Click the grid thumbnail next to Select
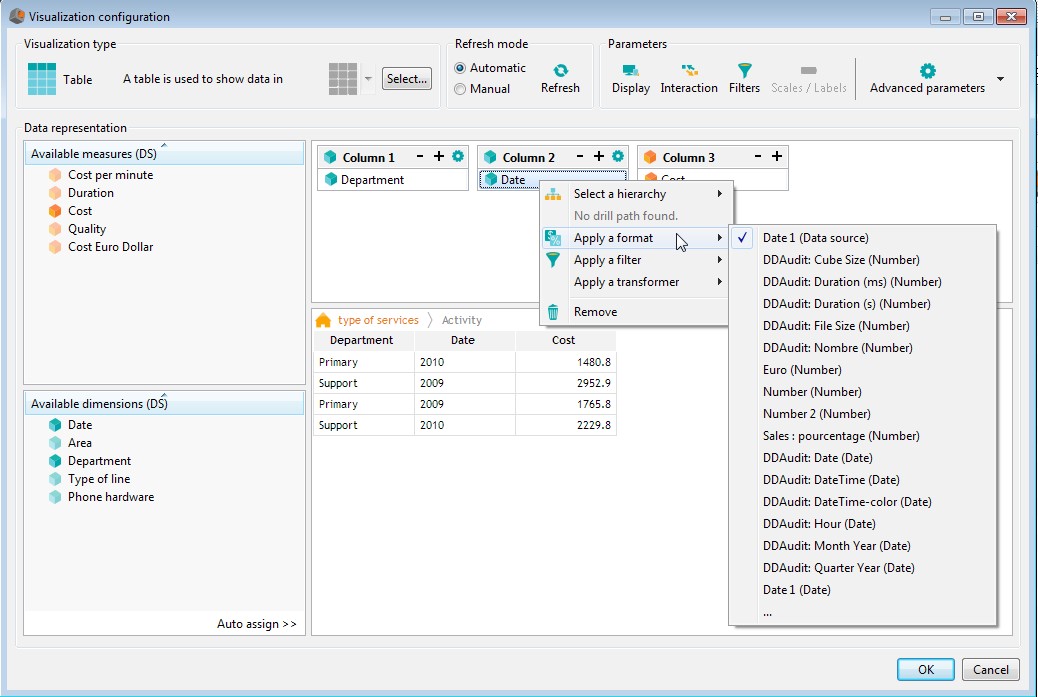Screen dimensions: 1038x697 pos(343,79)
